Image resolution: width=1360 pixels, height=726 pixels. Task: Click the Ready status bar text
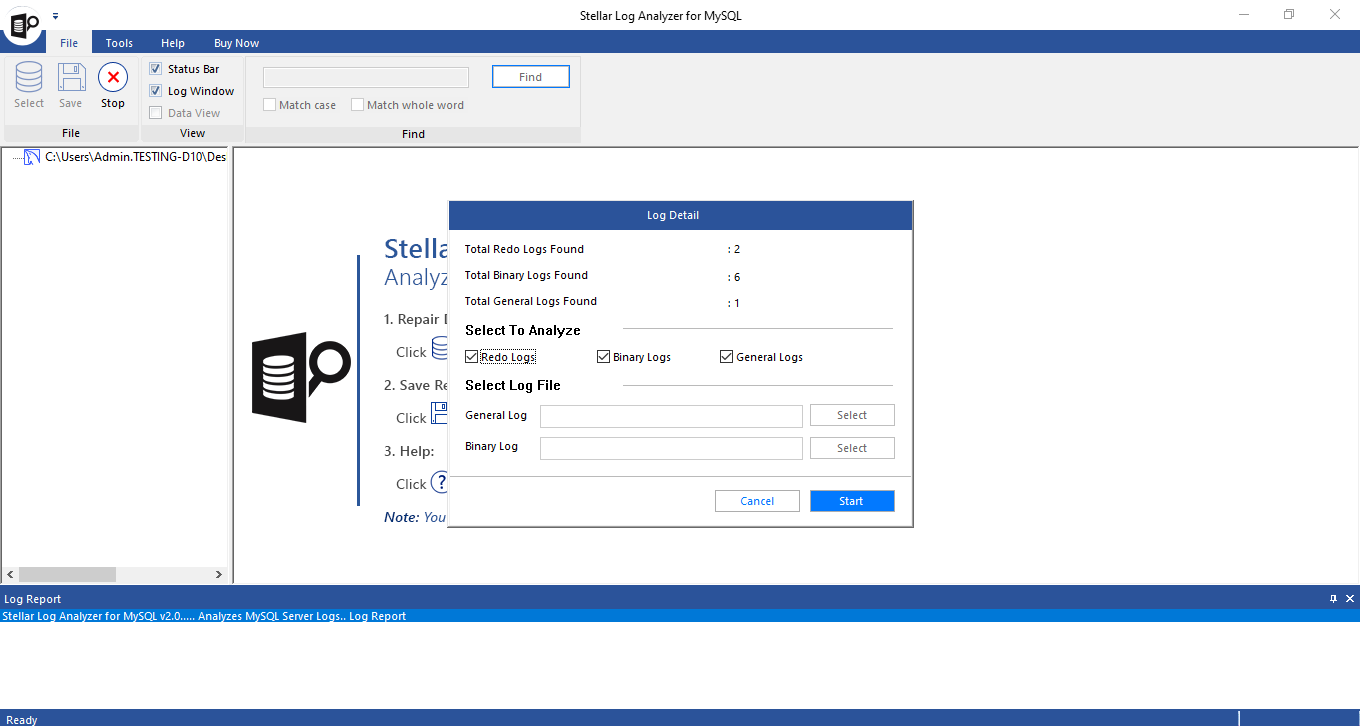(x=22, y=720)
